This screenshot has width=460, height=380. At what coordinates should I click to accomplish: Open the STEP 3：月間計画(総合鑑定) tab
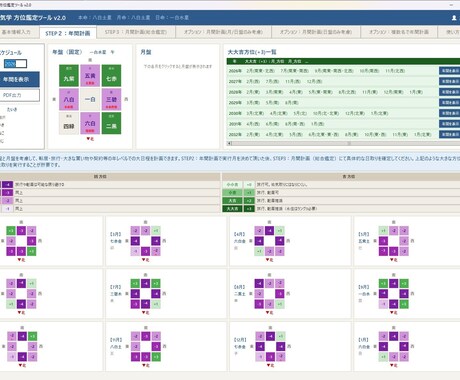tap(136, 32)
